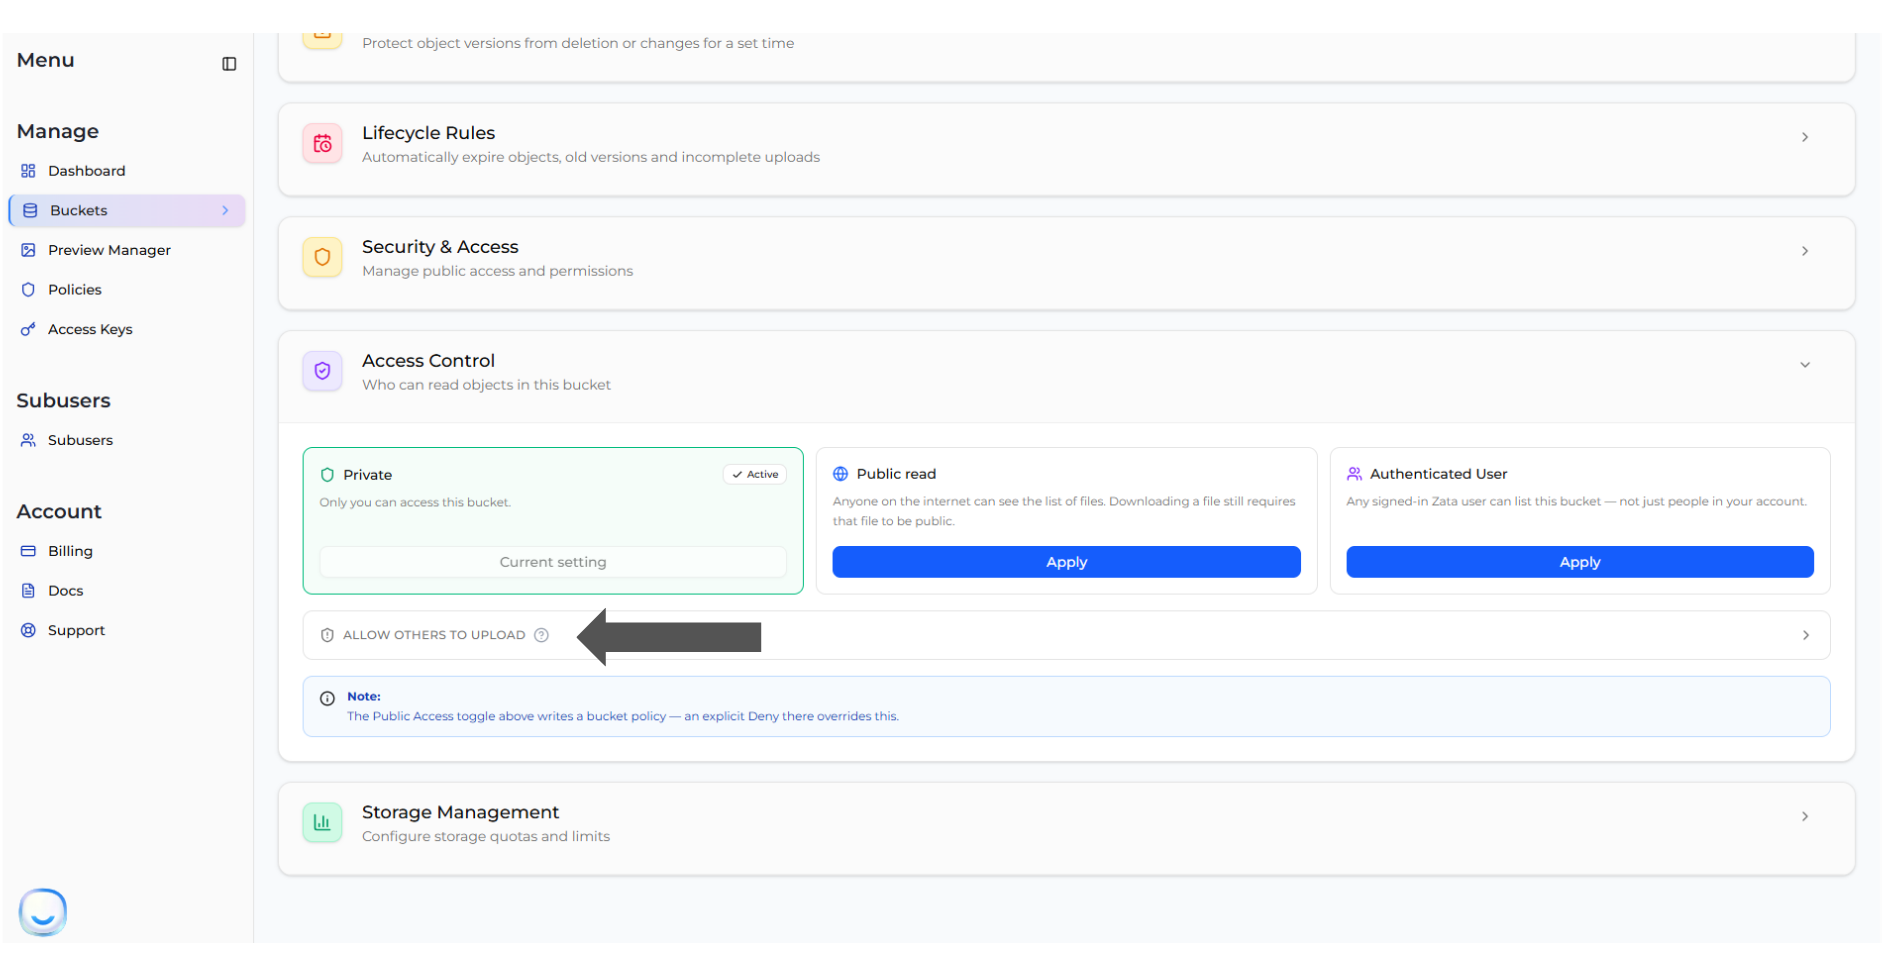Click the Support lifebuoy icon
The height and width of the screenshot is (975, 1882).
coord(28,630)
